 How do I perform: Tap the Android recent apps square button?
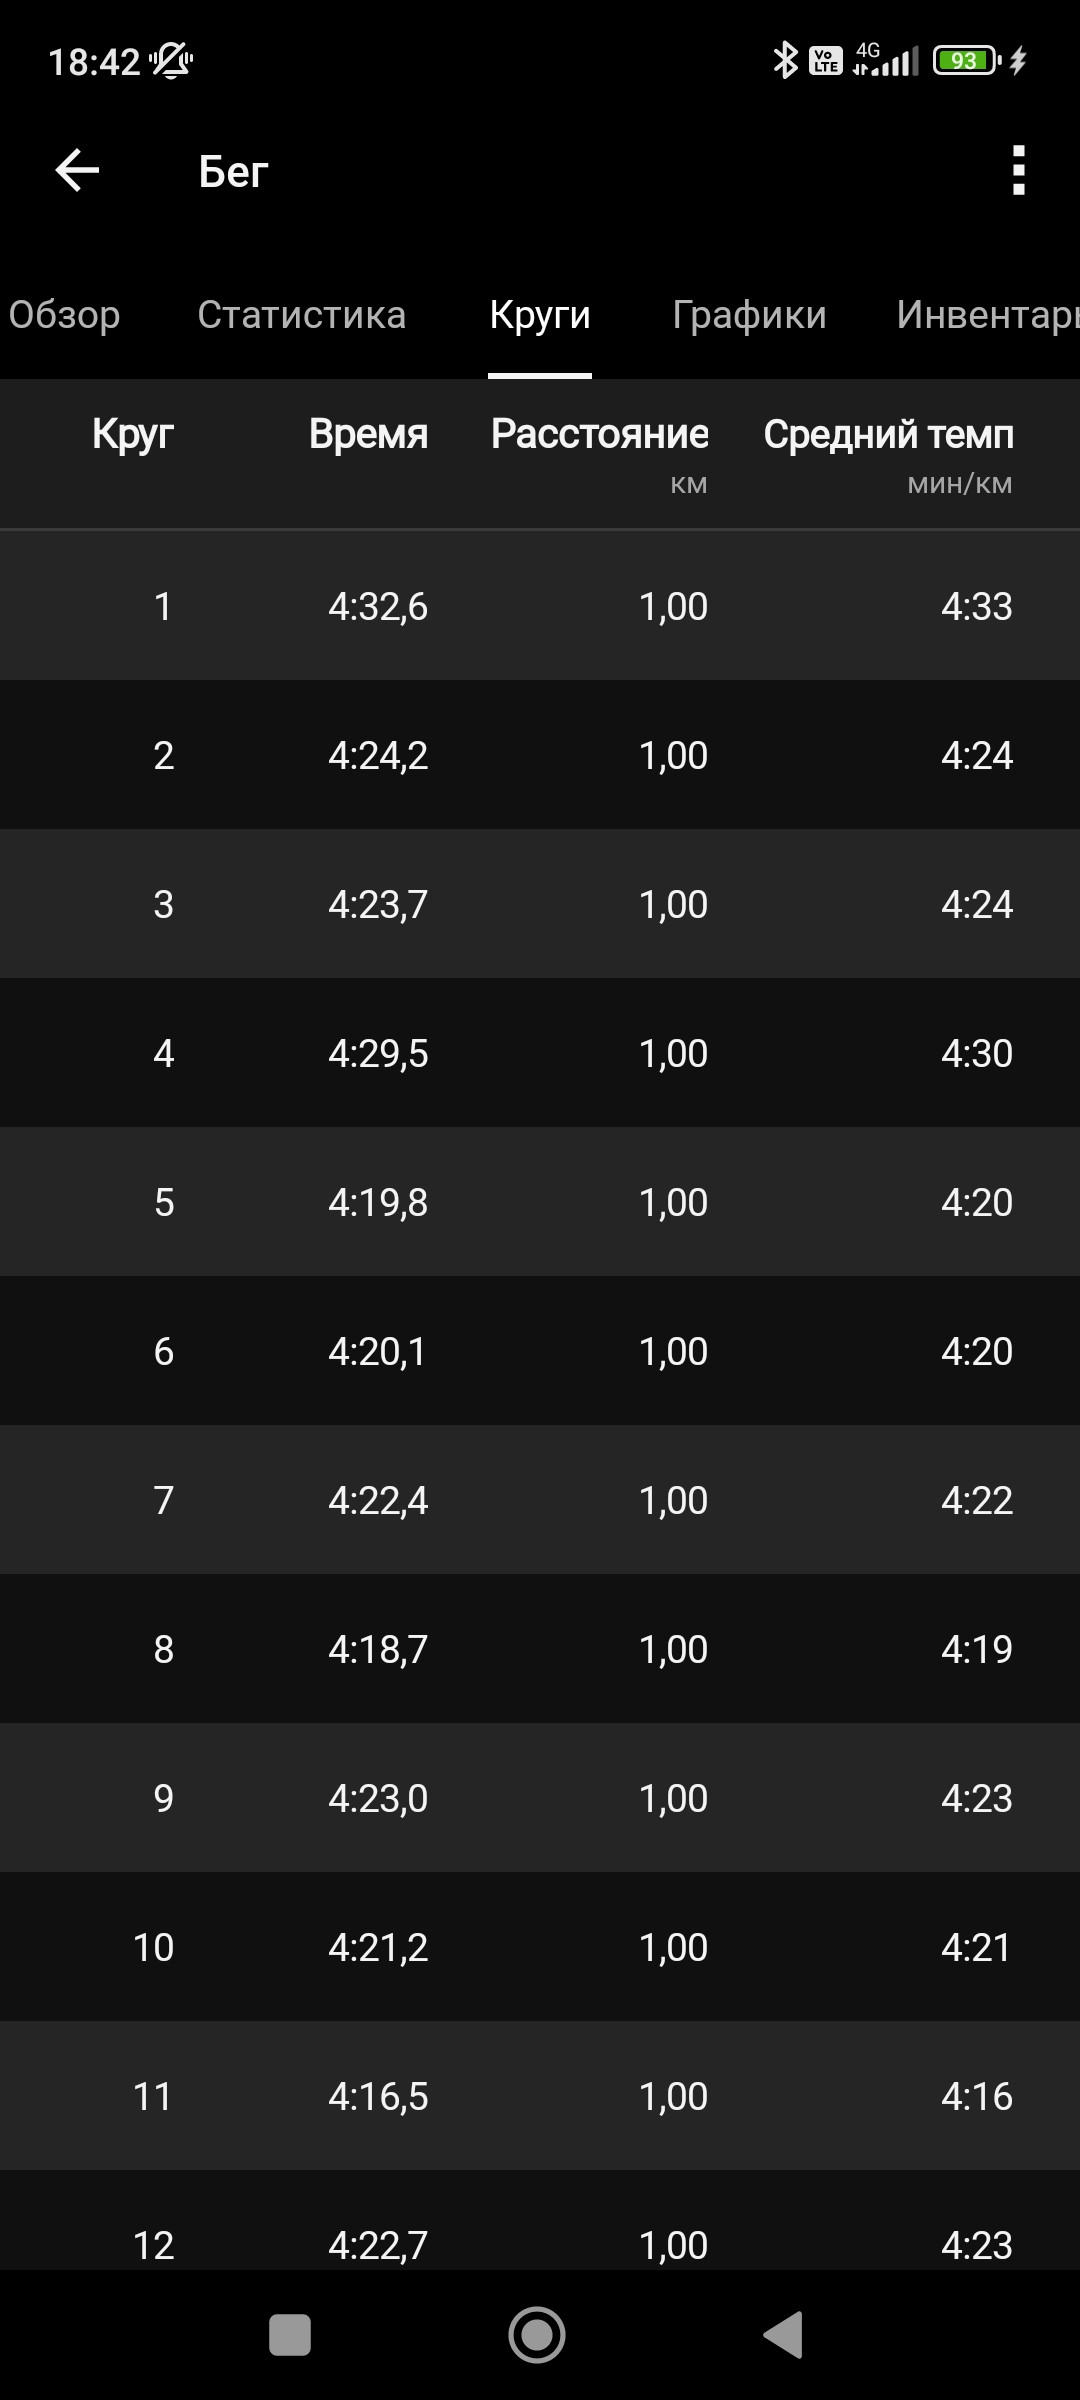pos(290,2335)
